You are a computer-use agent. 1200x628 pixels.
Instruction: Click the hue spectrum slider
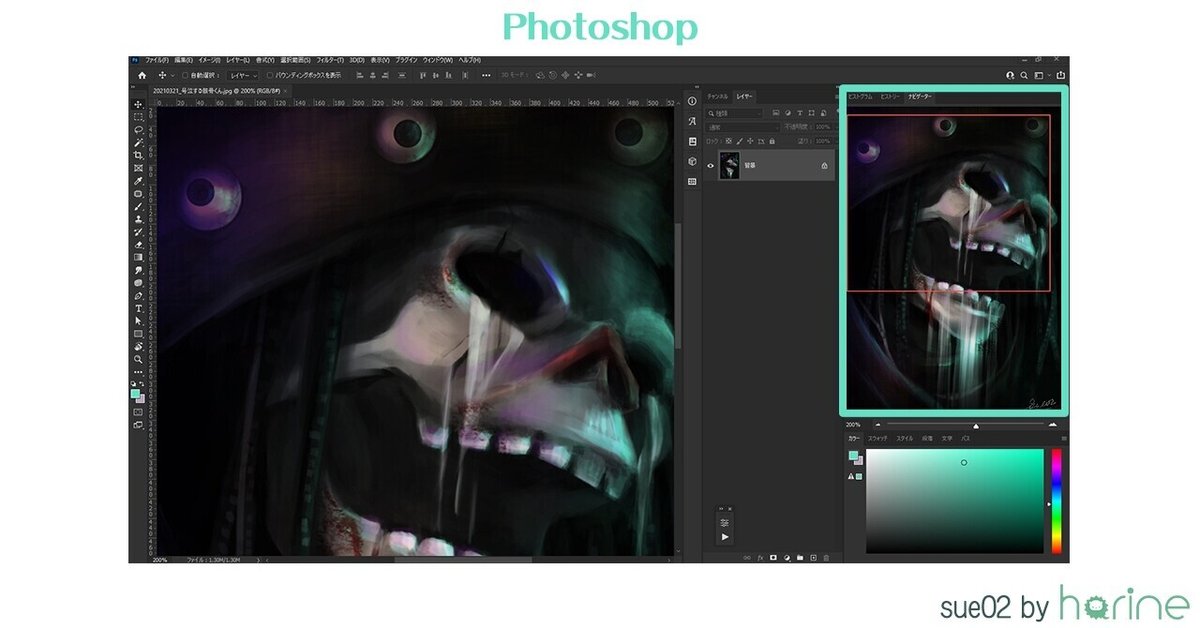point(1056,501)
